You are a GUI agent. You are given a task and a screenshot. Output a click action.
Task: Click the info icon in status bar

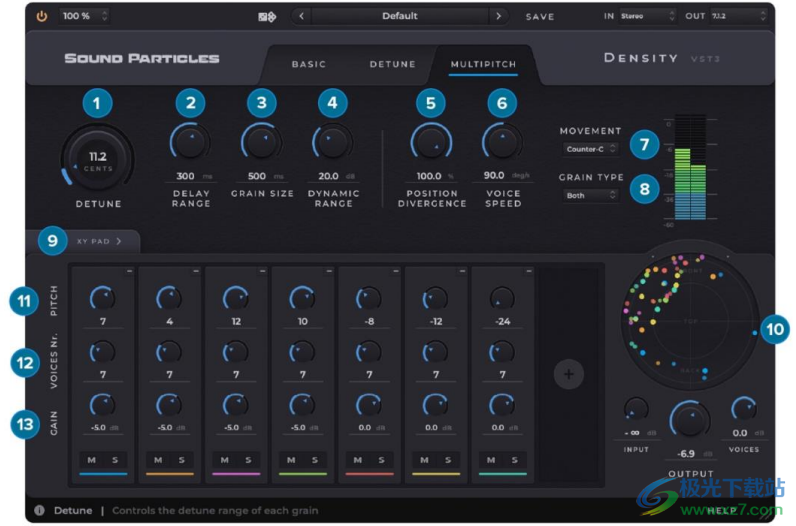(40, 510)
